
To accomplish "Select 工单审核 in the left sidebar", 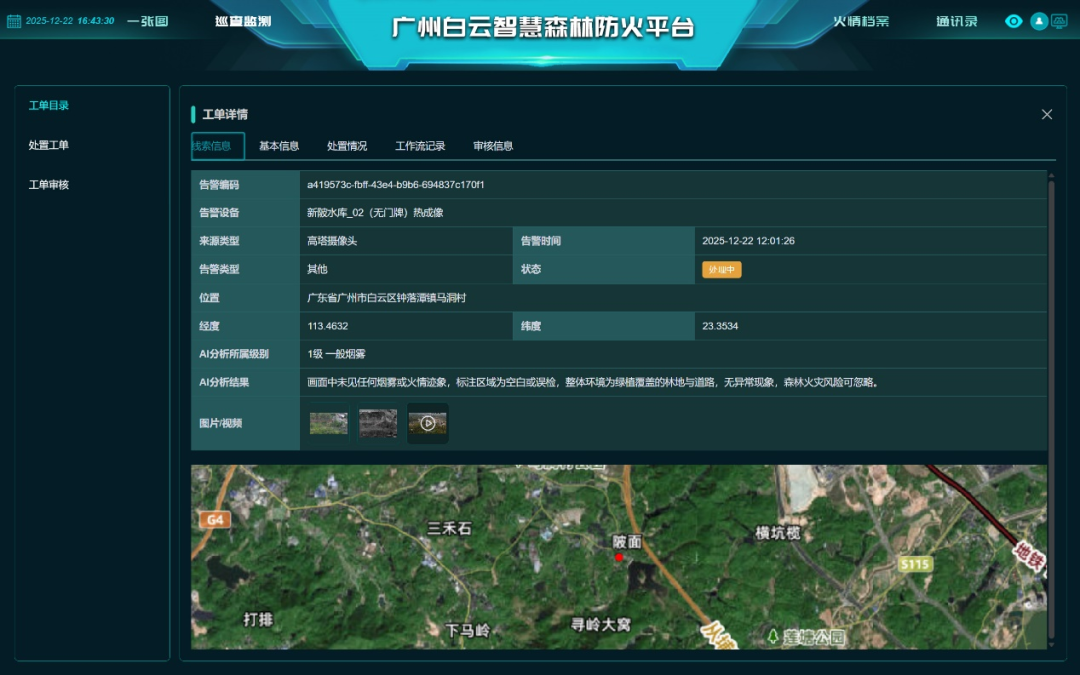I will [x=49, y=185].
